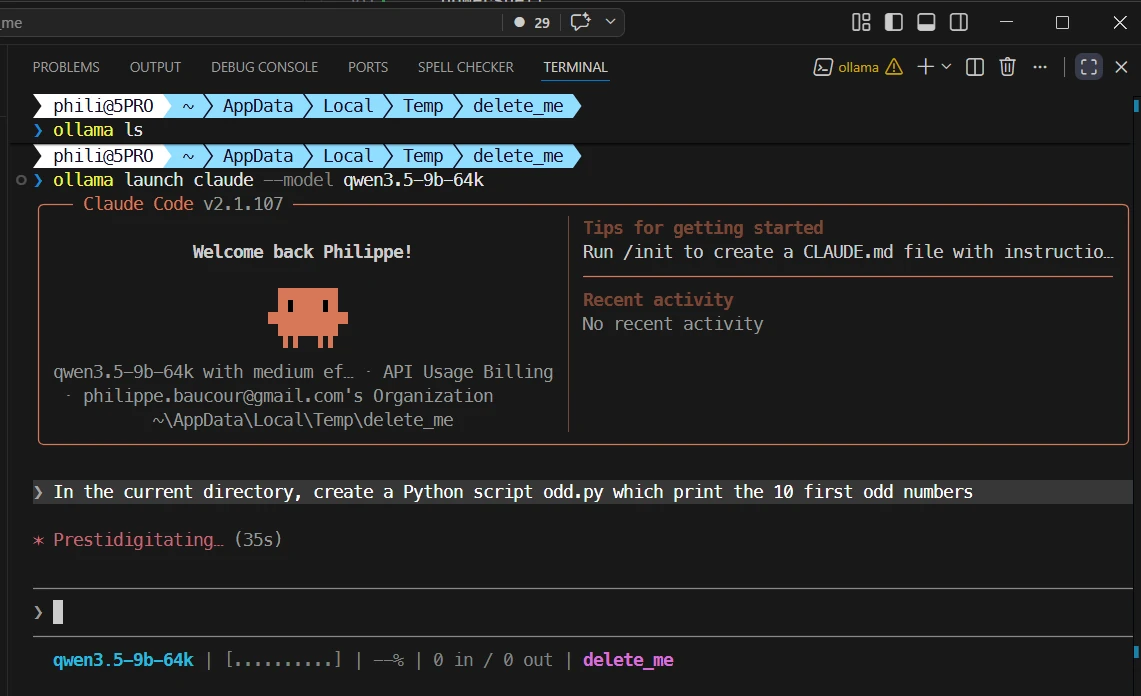Toggle the bottom Panel visibility
Screen dimensions: 1141x696
(926, 23)
